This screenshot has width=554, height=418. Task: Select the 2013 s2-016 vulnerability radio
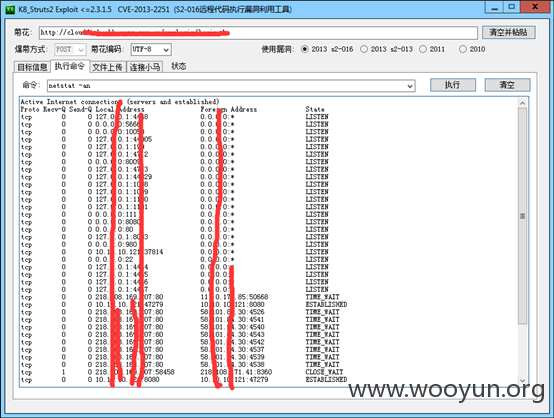[305, 49]
